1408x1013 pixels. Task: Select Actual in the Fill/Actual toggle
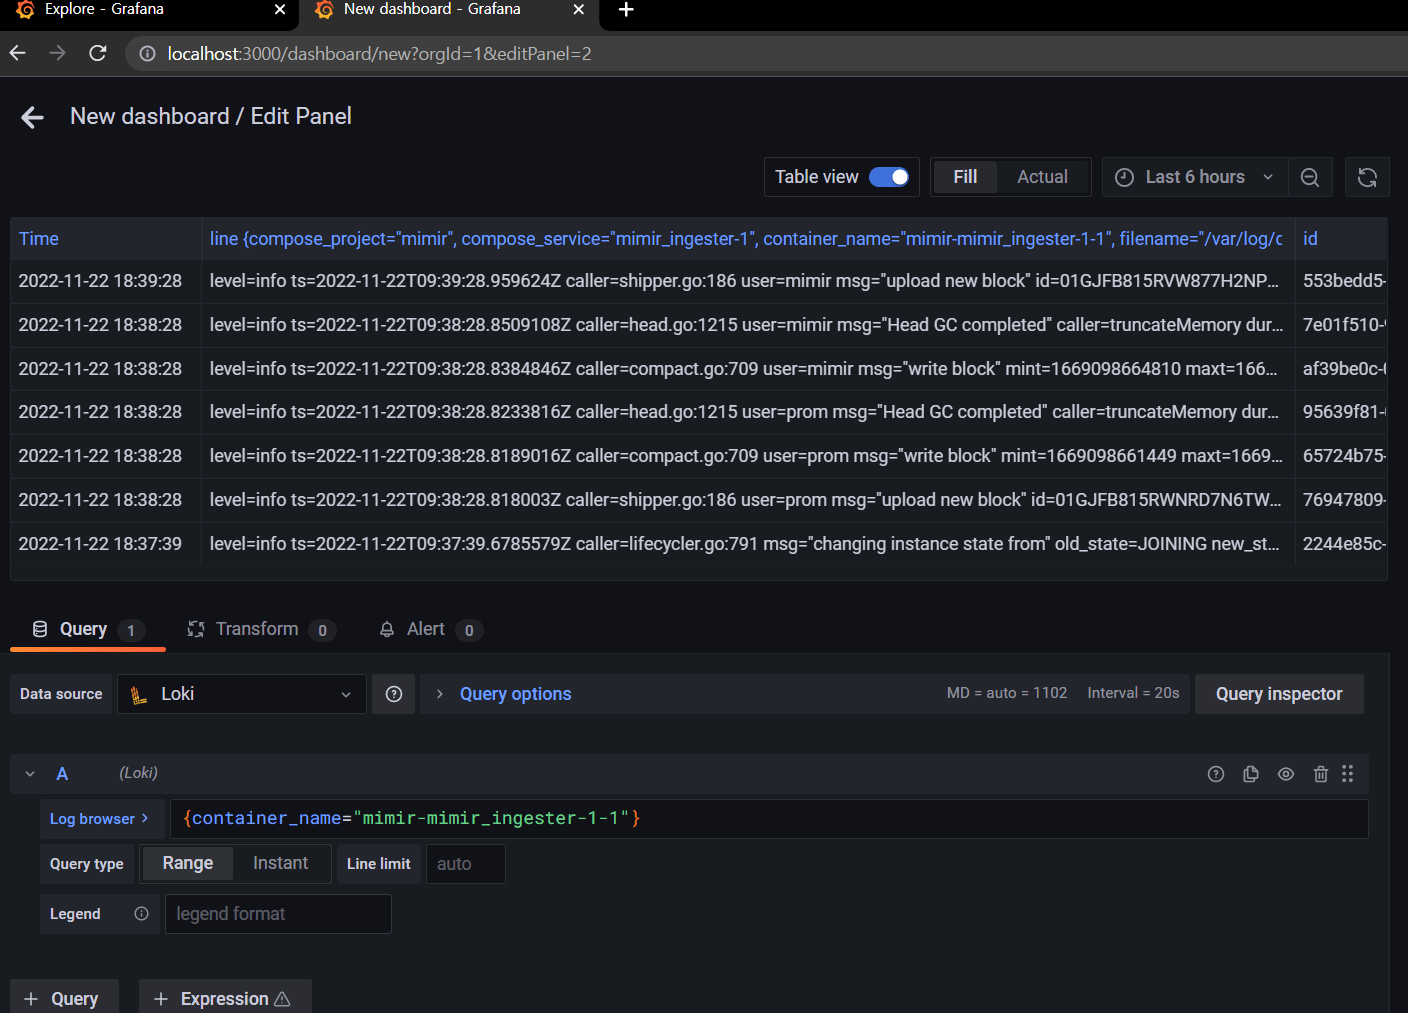coord(1041,176)
